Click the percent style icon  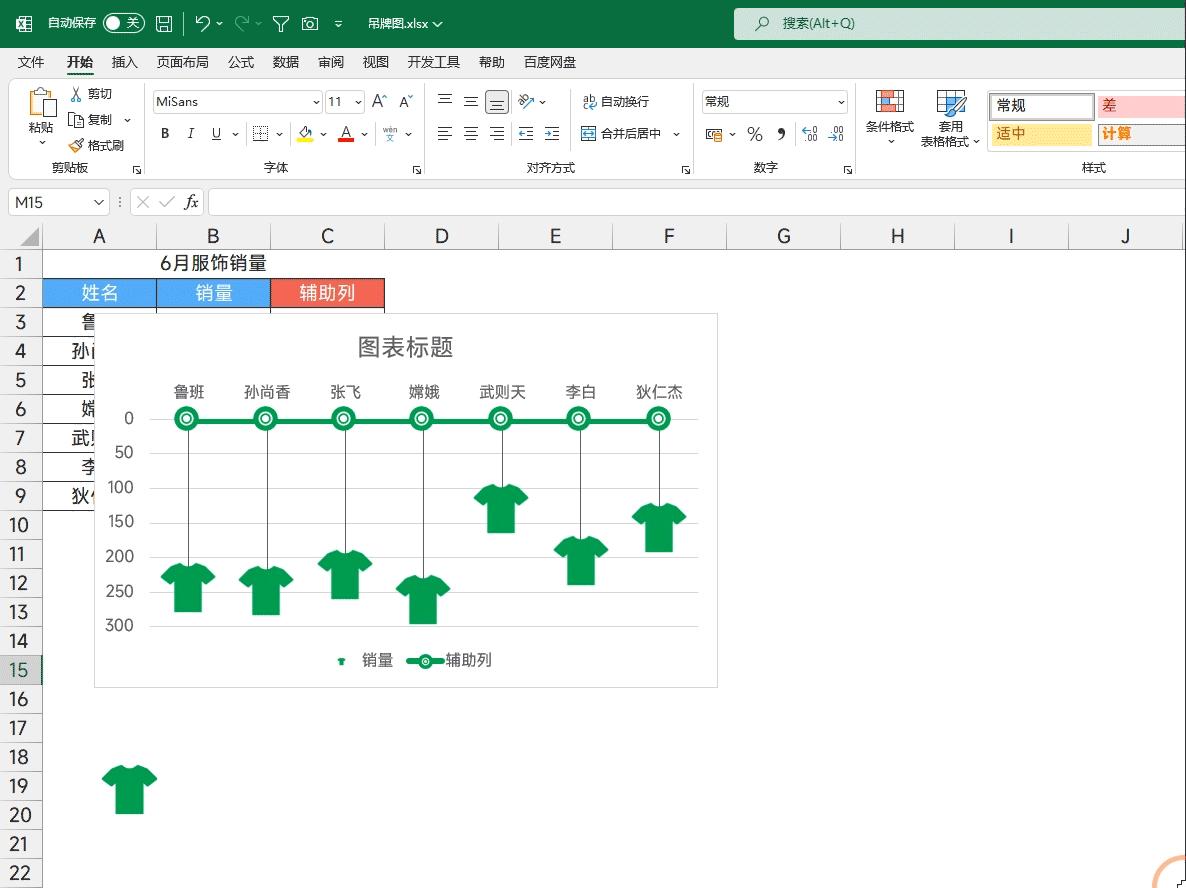(755, 133)
